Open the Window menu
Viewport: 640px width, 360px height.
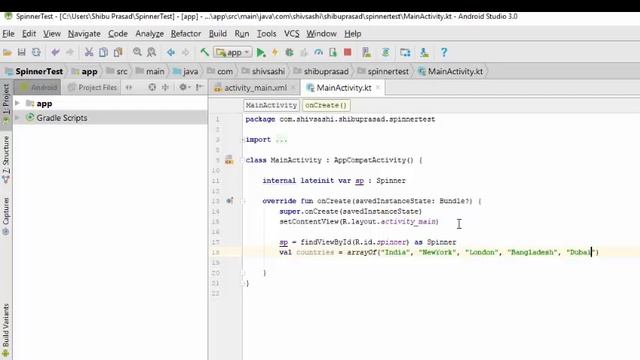(321, 34)
